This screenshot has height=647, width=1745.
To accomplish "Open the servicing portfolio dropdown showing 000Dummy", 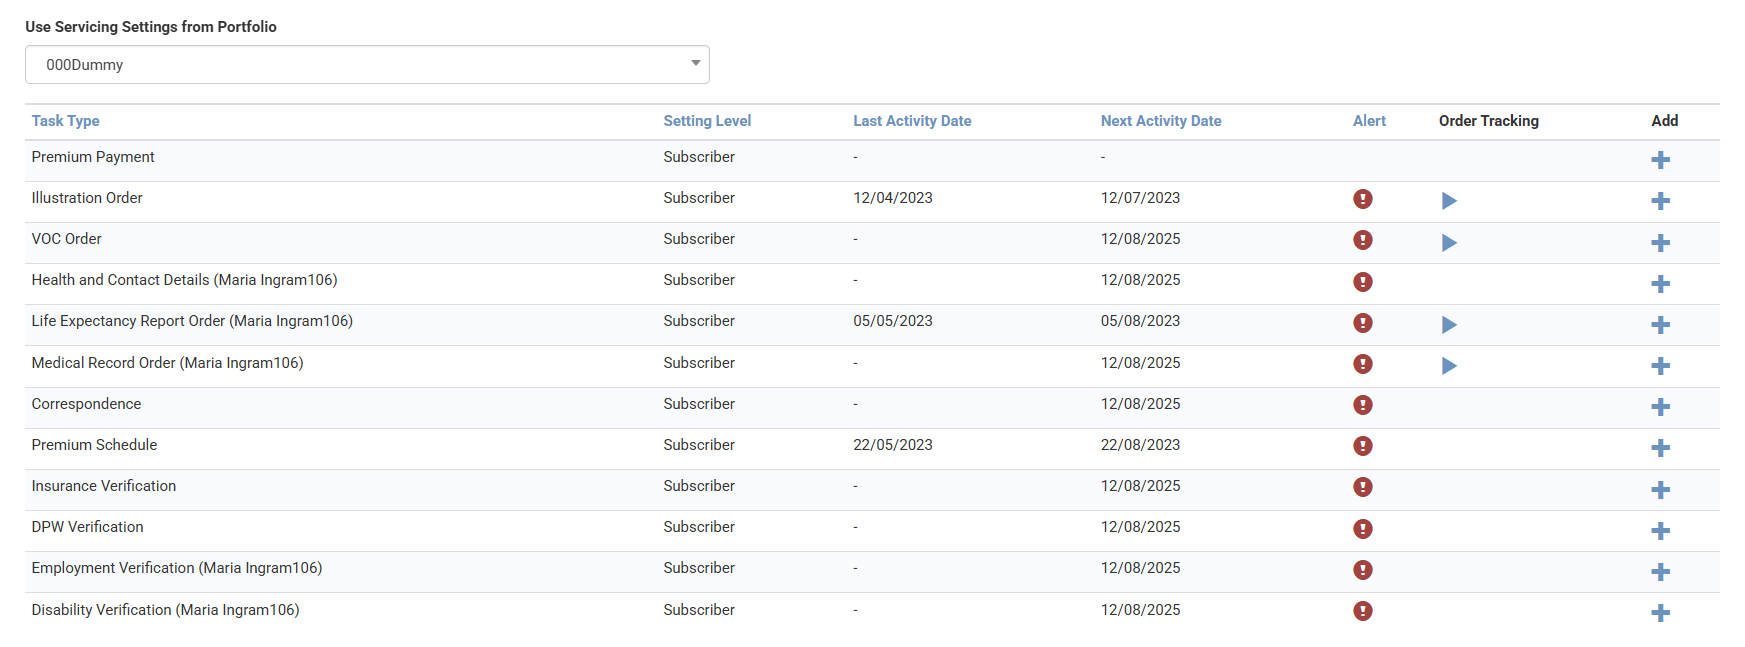I will [x=366, y=65].
